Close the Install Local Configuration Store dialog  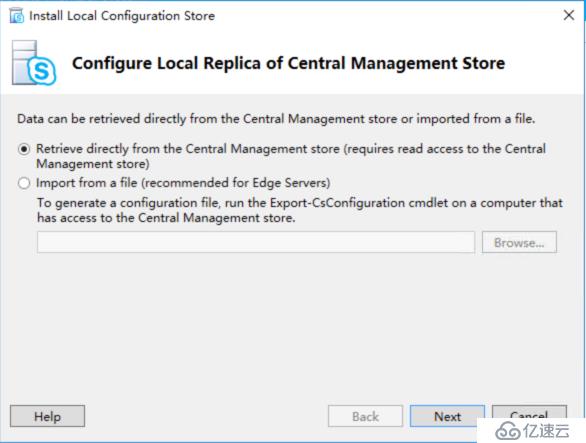[569, 15]
